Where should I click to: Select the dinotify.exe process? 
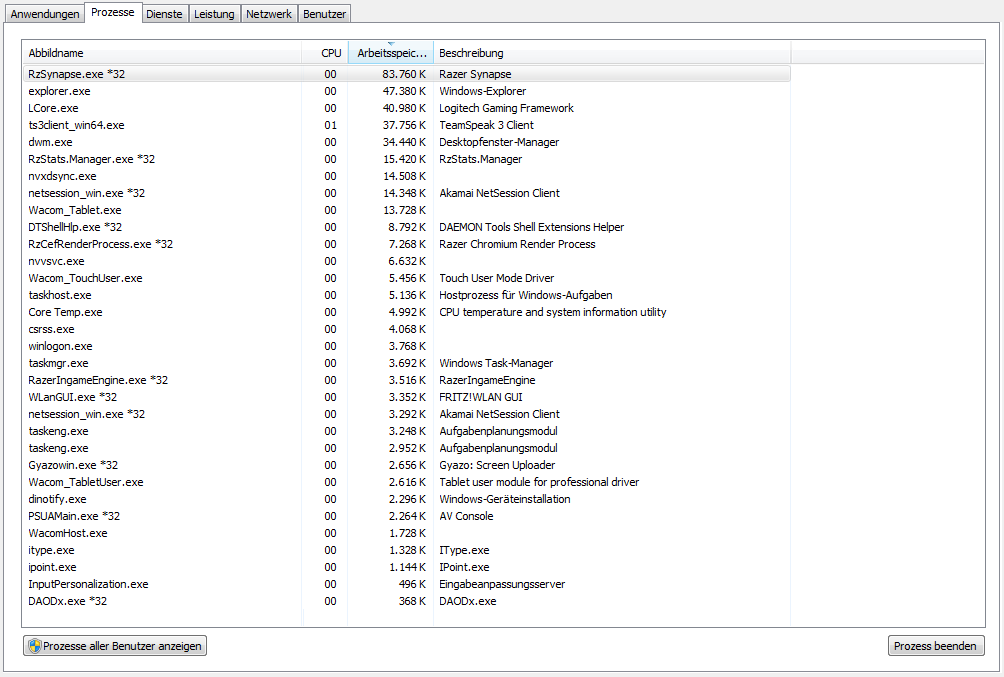[407, 499]
